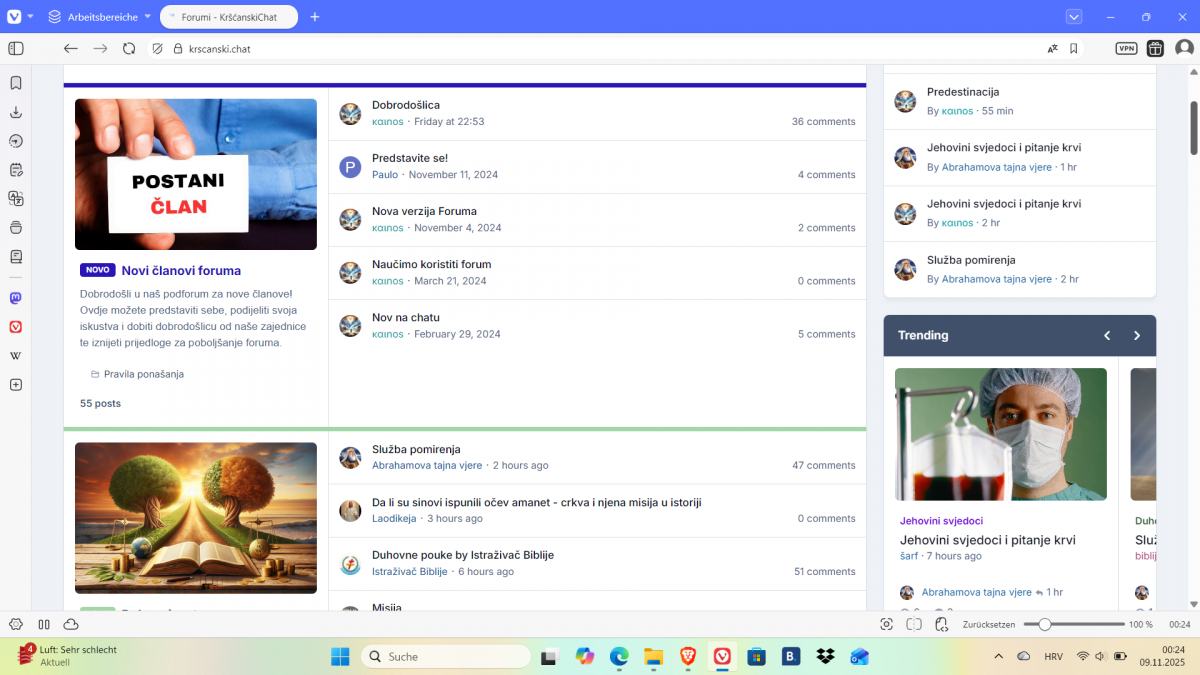Open the Mastodon web panel
This screenshot has width=1200, height=675.
(16, 298)
